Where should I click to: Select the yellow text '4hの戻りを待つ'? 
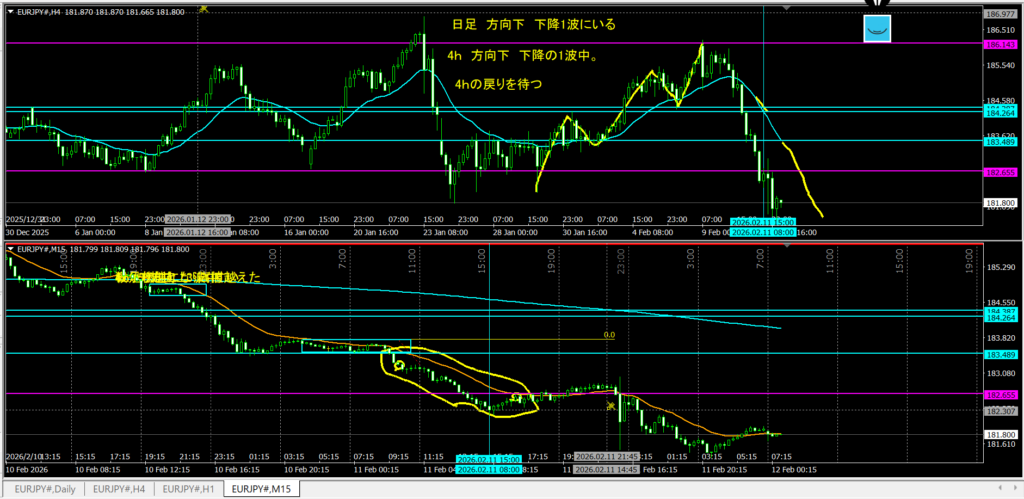pyautogui.click(x=498, y=85)
